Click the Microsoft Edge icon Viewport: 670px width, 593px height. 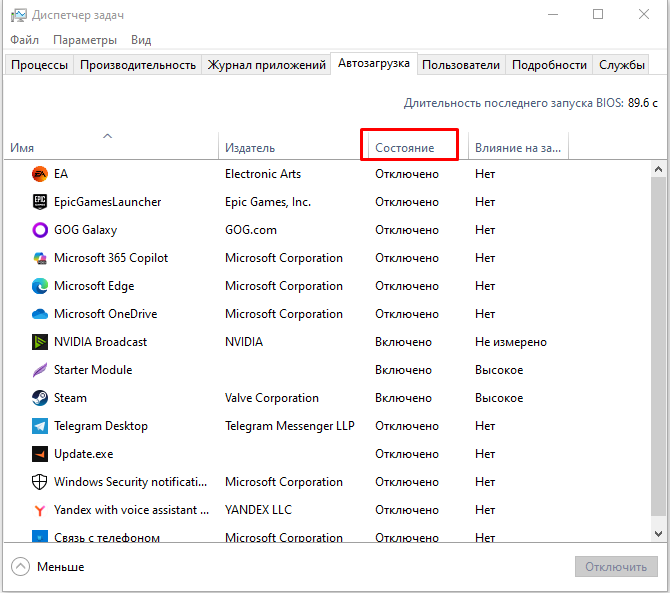pyautogui.click(x=40, y=286)
